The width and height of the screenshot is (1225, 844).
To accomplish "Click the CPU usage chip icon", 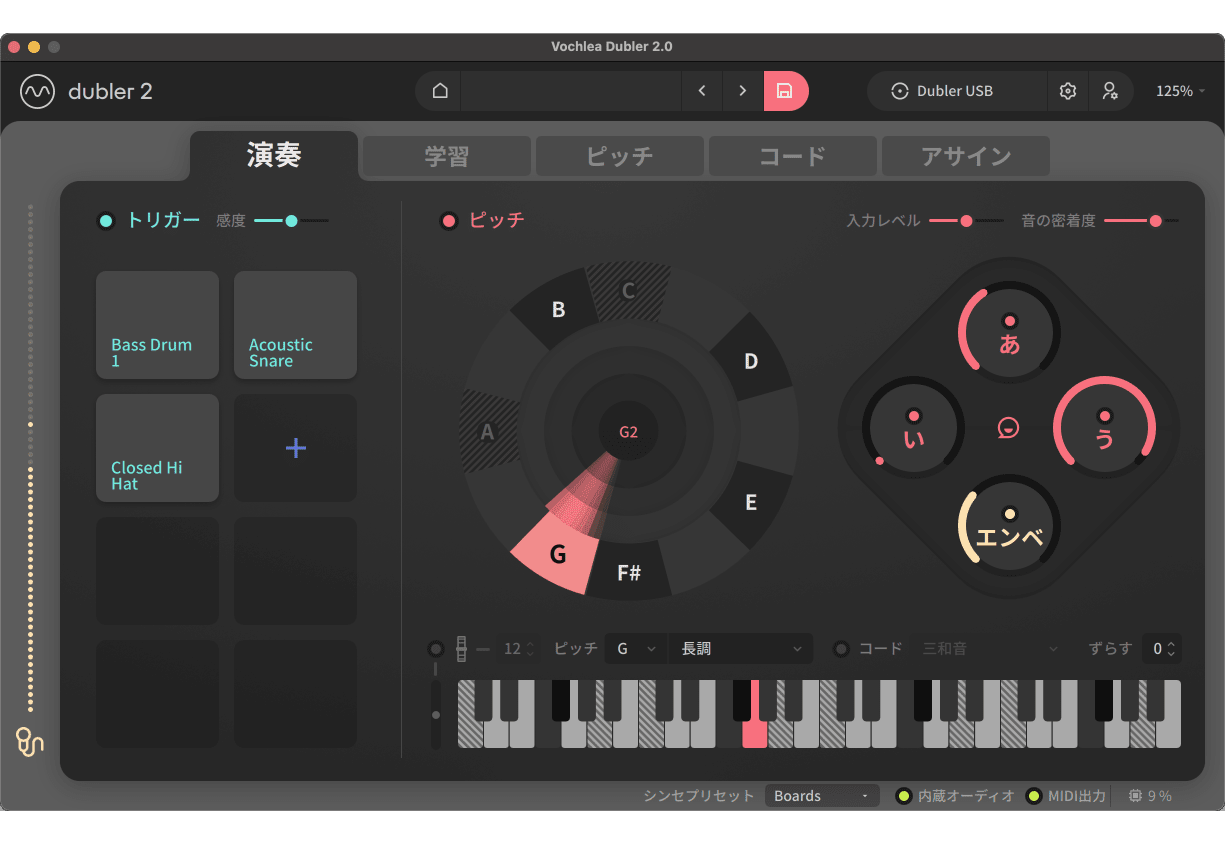I will (1135, 796).
